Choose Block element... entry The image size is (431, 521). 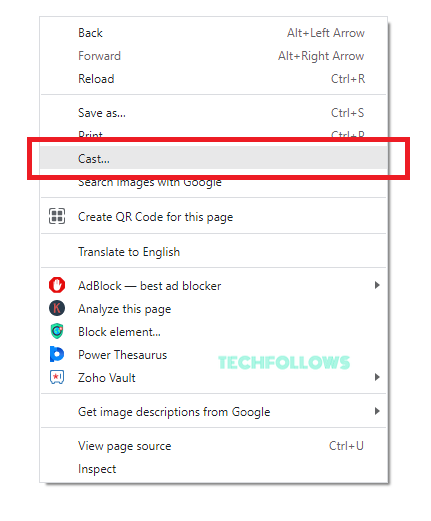click(x=214, y=332)
